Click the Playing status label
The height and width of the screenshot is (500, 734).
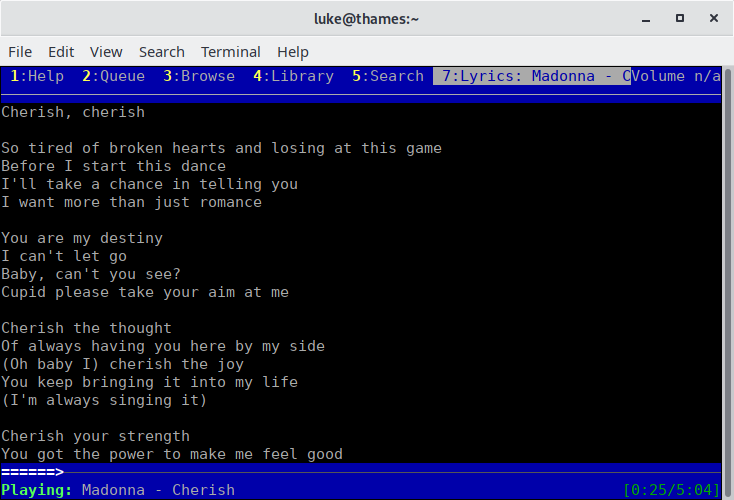37,490
